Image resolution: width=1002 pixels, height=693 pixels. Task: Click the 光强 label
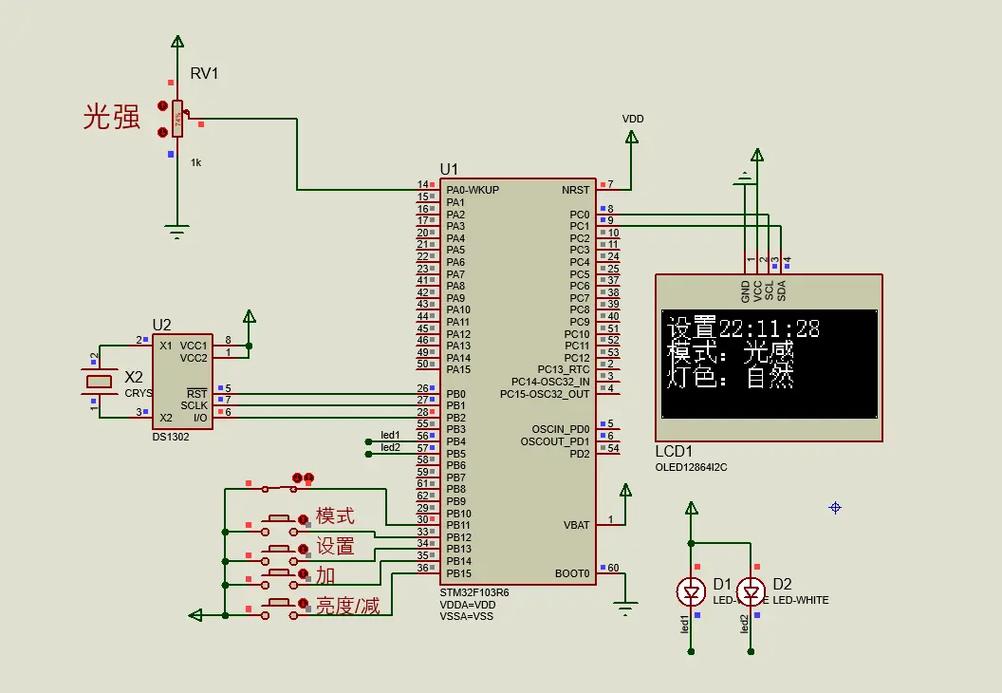[112, 117]
